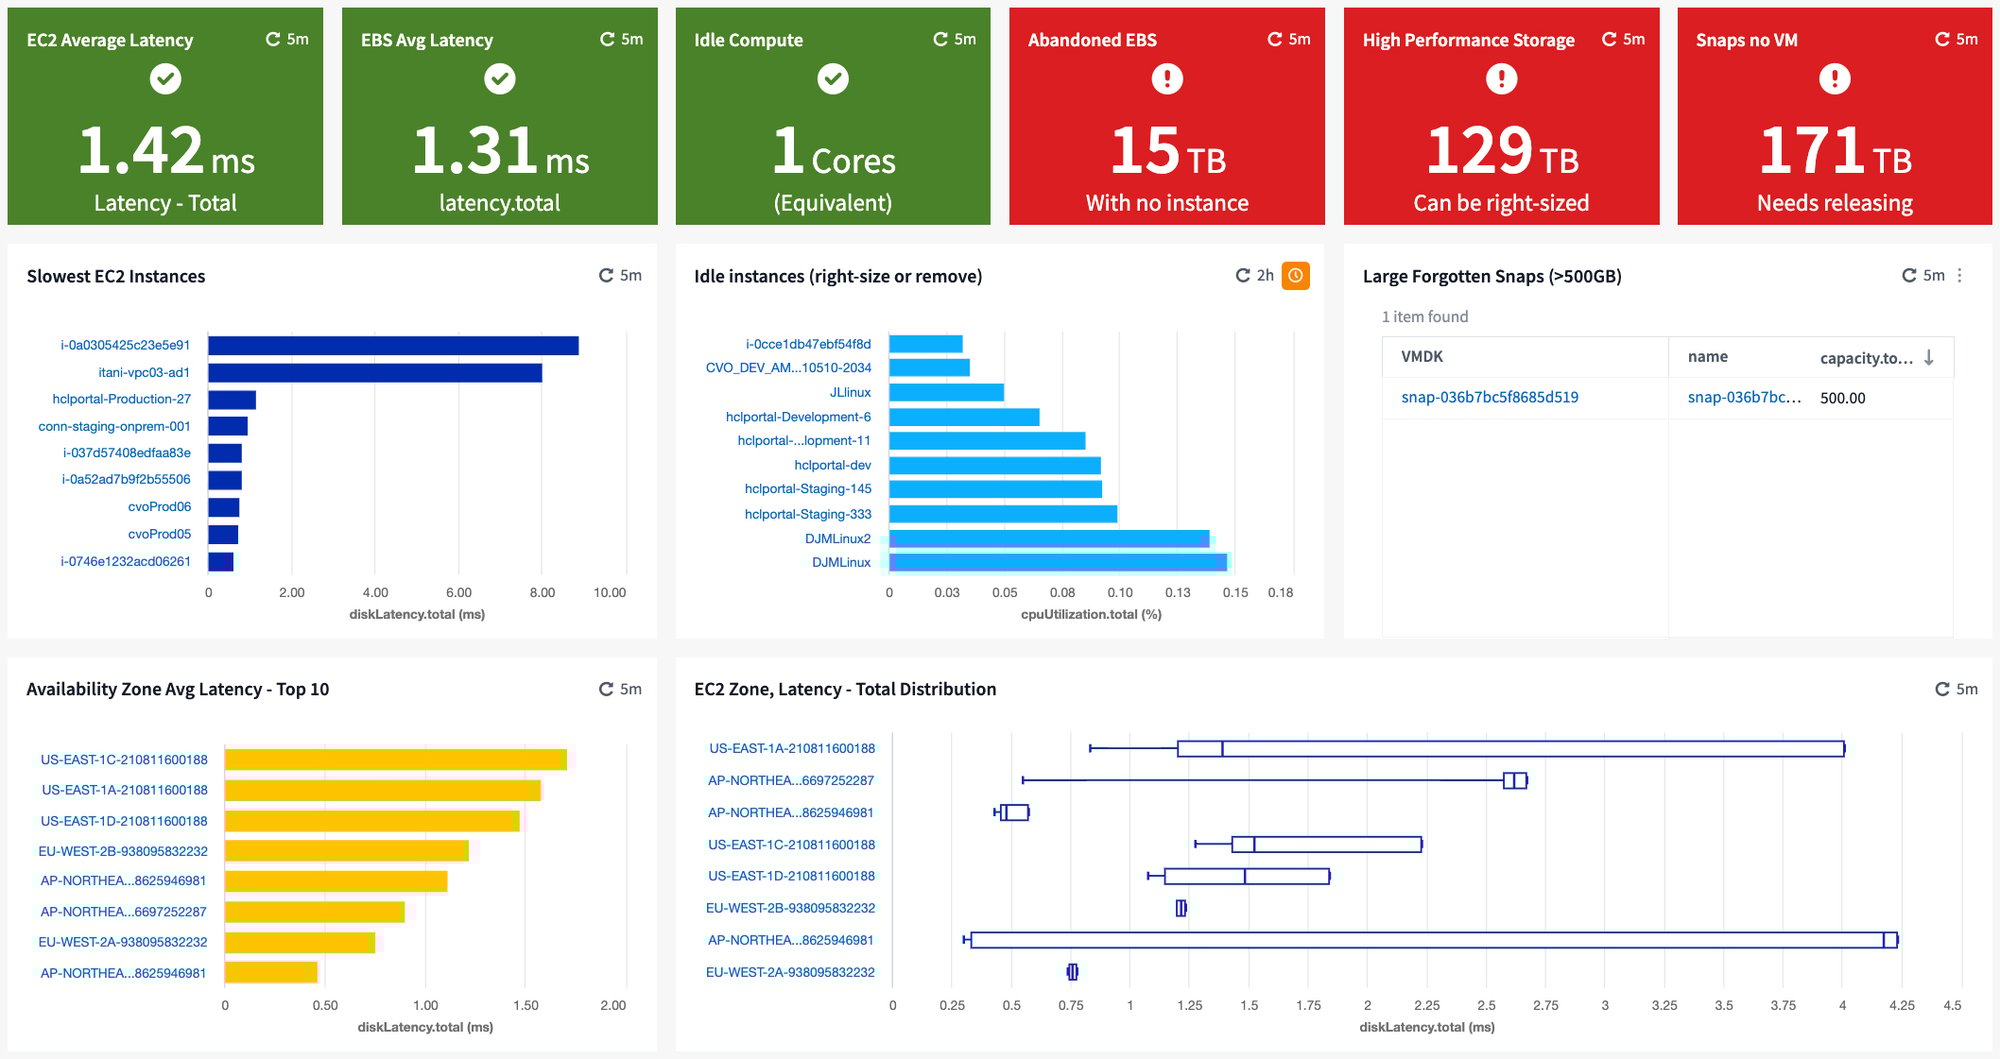
Task: Sort by capacity column descending arrow
Action: point(1929,357)
